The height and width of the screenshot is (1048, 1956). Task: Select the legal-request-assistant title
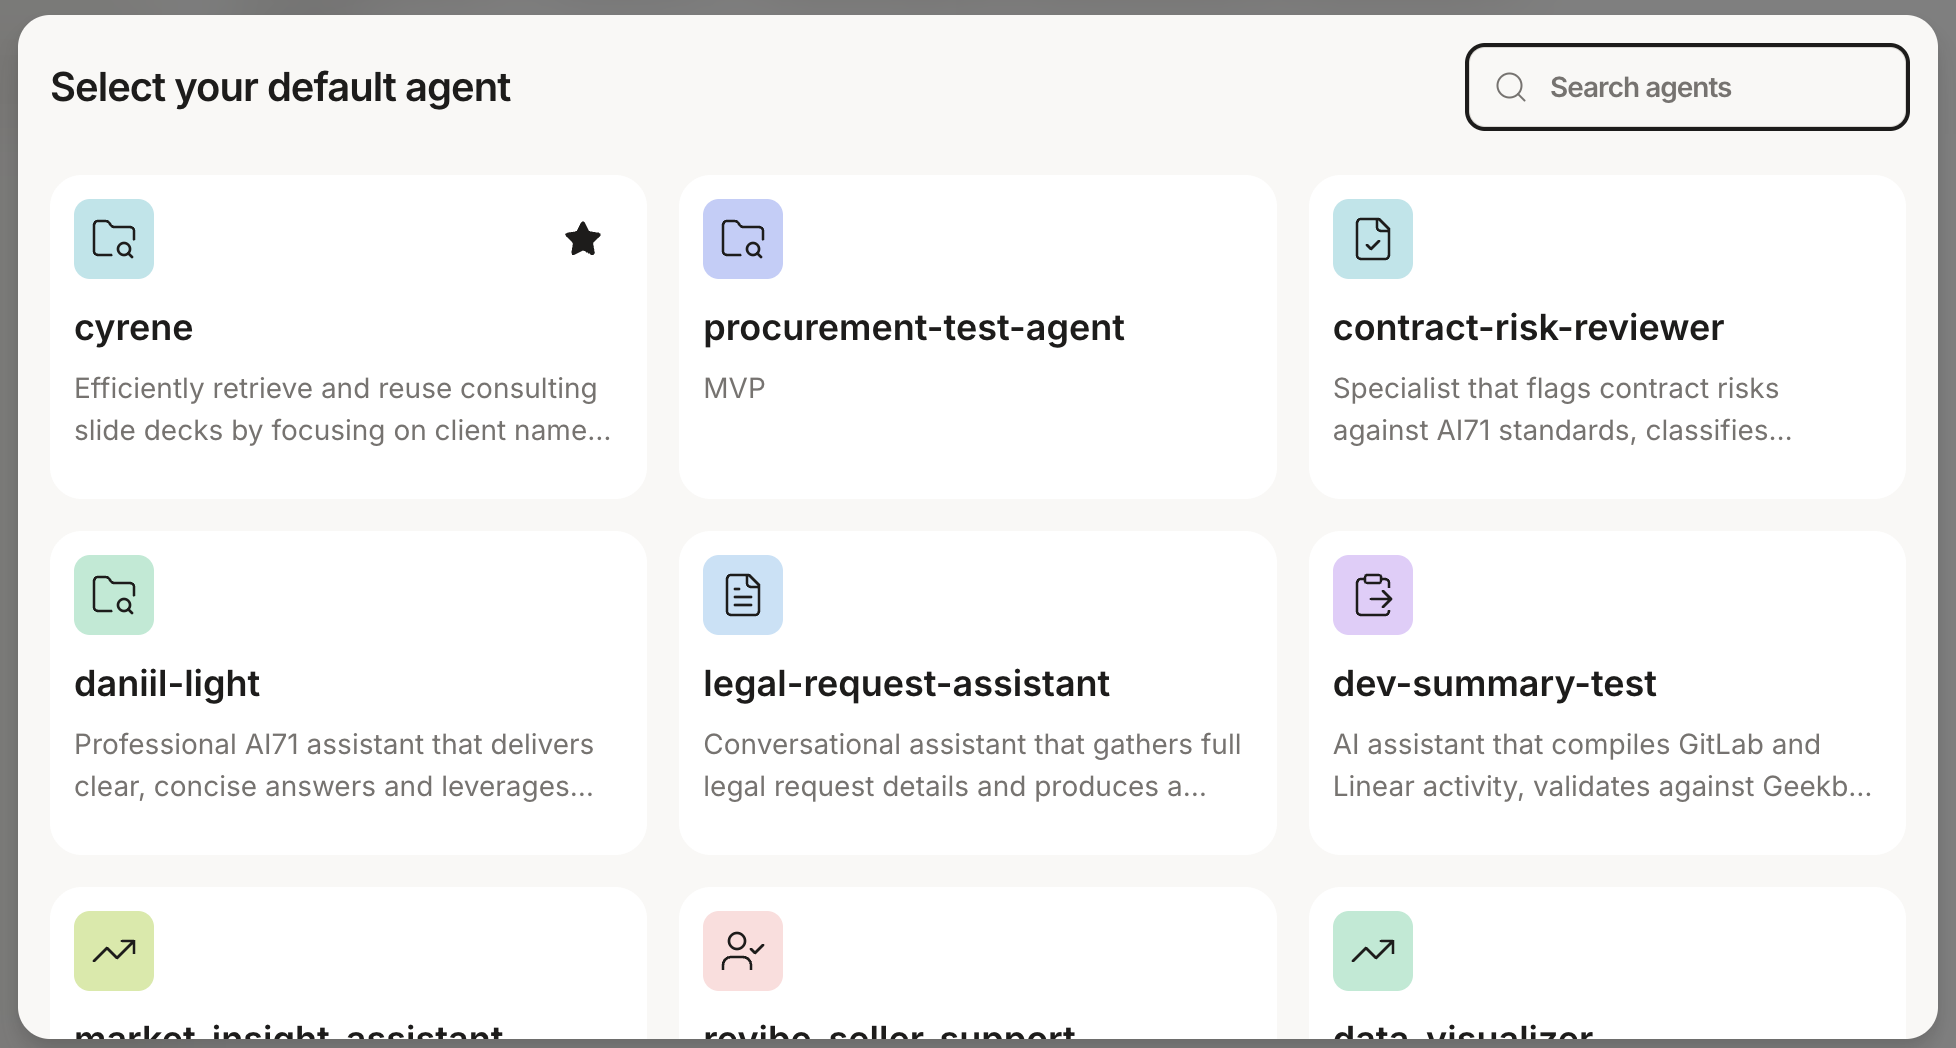[906, 684]
